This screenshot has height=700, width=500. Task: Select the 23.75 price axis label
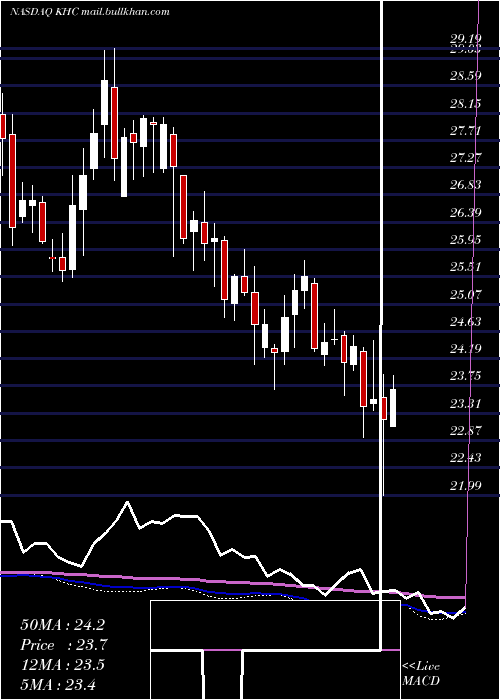tap(465, 376)
